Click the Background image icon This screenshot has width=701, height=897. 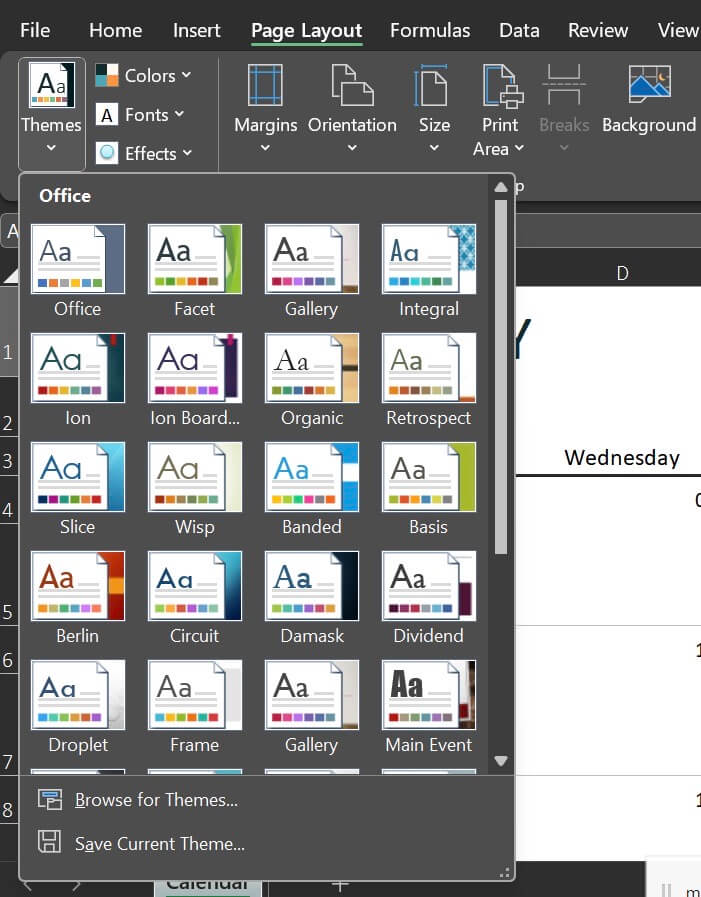pyautogui.click(x=648, y=86)
